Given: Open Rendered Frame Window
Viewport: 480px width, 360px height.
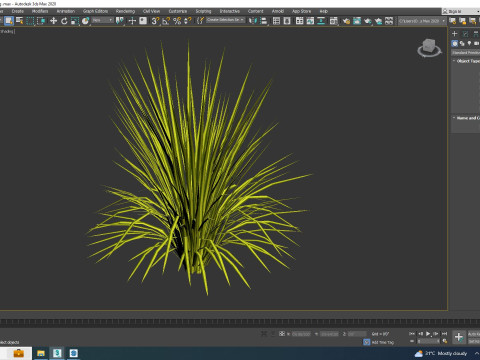Looking at the screenshot, I should click(357, 21).
